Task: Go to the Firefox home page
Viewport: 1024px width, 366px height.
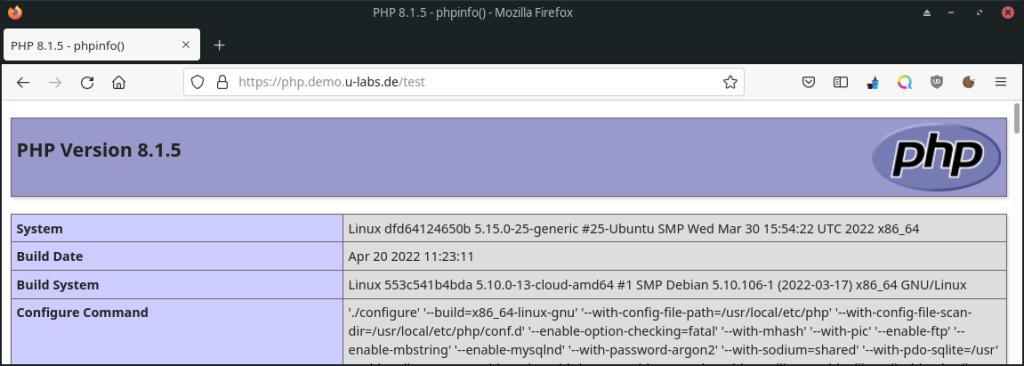Action: click(118, 82)
